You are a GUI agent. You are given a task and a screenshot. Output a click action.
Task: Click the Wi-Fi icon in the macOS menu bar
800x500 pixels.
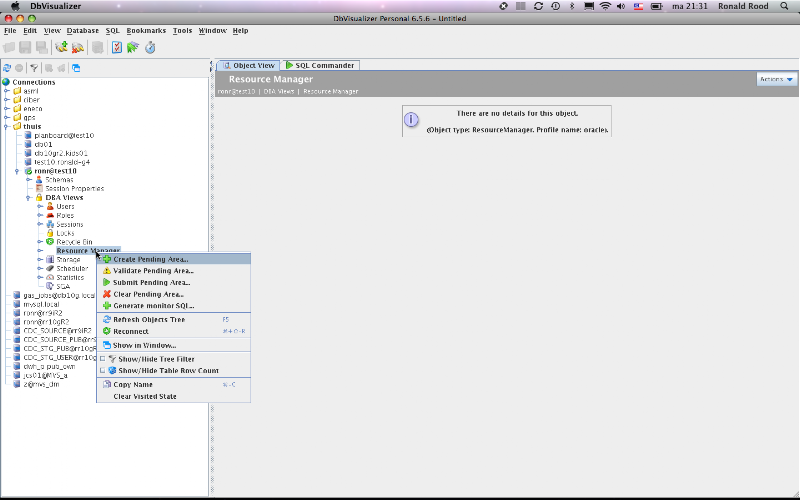(x=605, y=6)
